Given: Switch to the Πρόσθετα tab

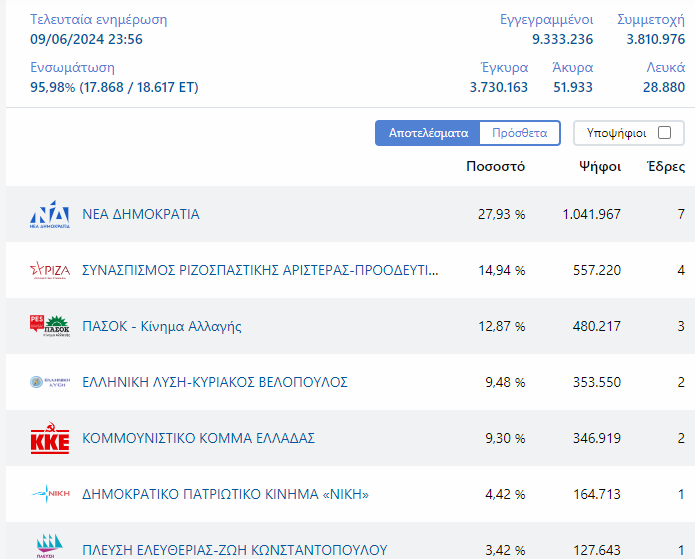Looking at the screenshot, I should 519,133.
